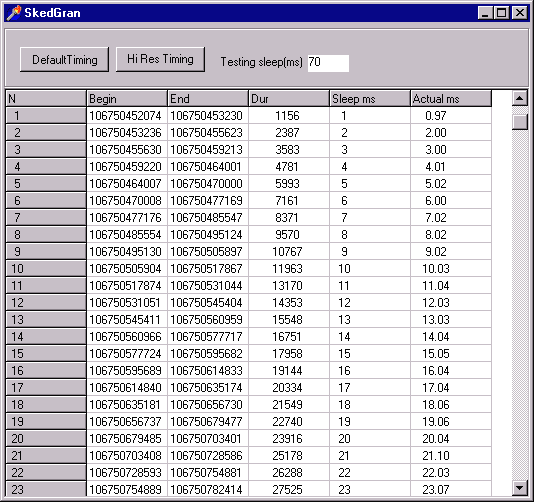This screenshot has height=502, width=534.
Task: Run the DefaultTiming test
Action: pos(64,60)
